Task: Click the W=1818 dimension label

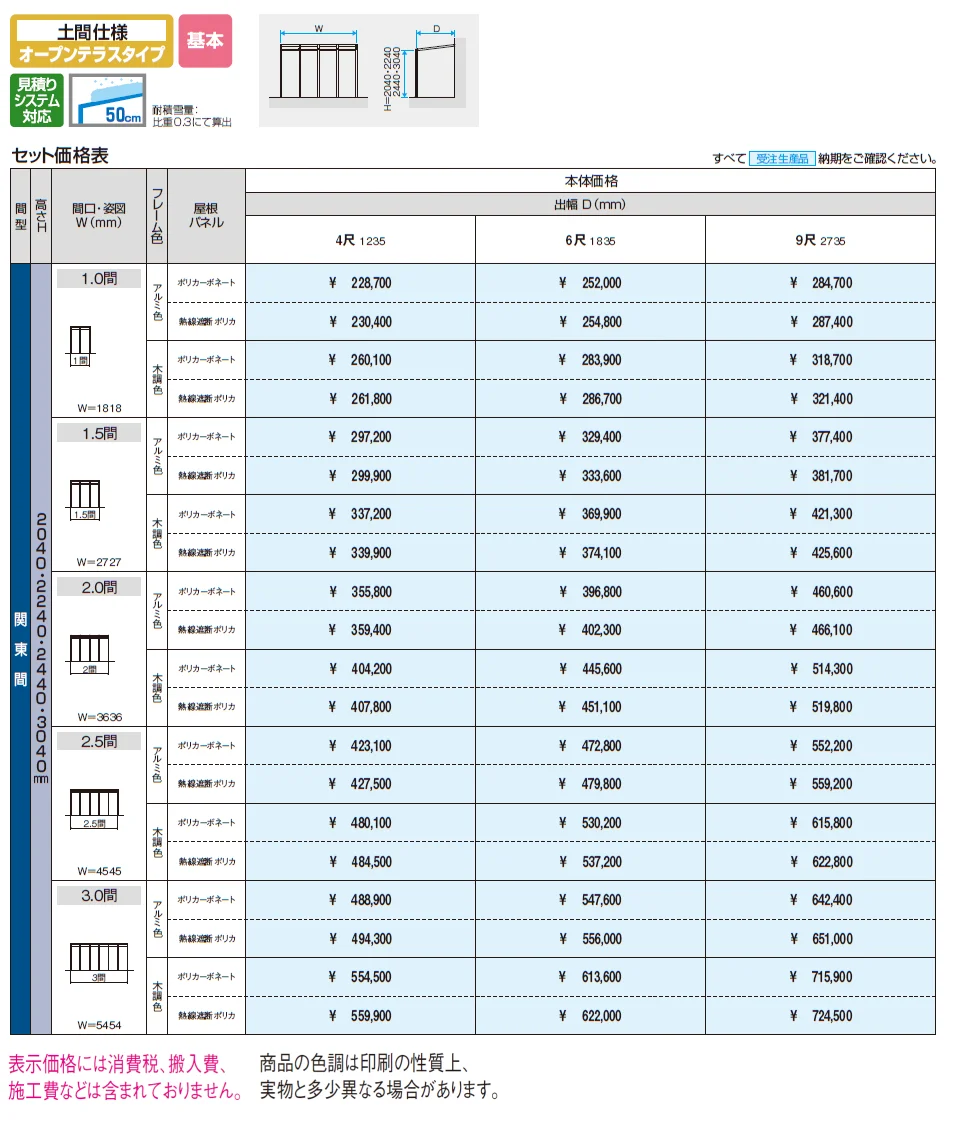Action: [x=99, y=408]
